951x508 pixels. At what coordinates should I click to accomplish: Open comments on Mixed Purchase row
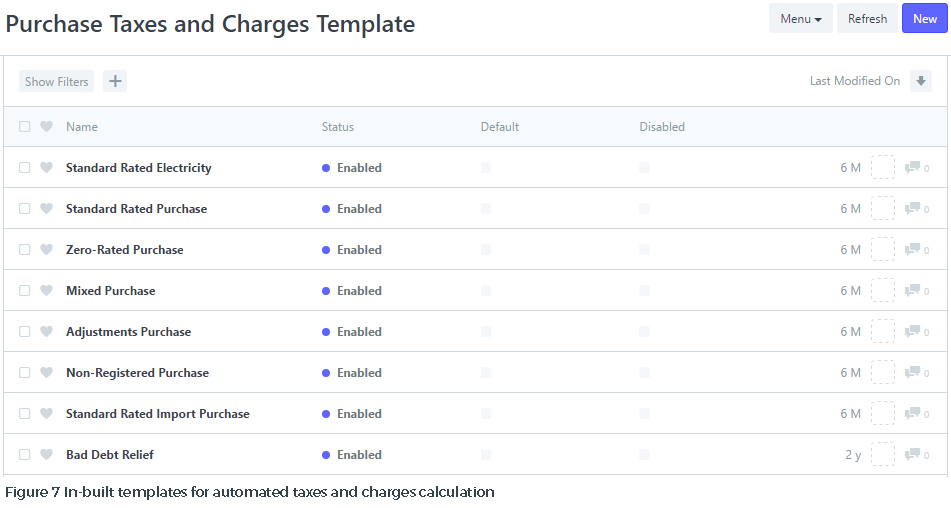[x=917, y=291]
